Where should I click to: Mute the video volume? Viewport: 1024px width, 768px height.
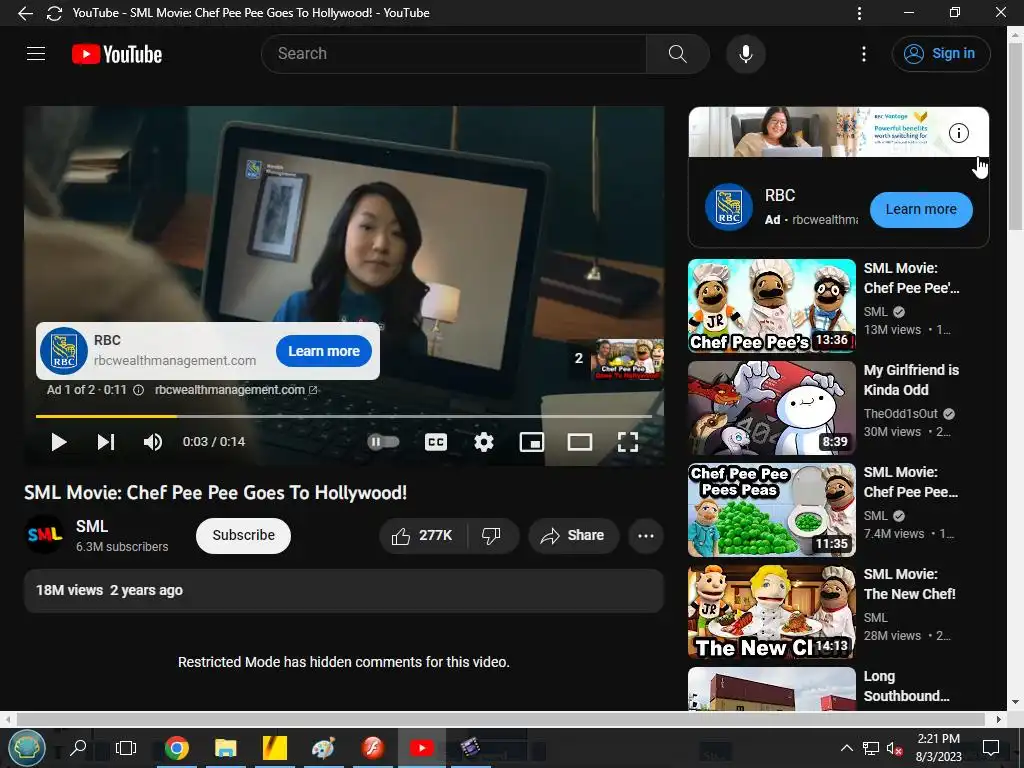click(153, 442)
